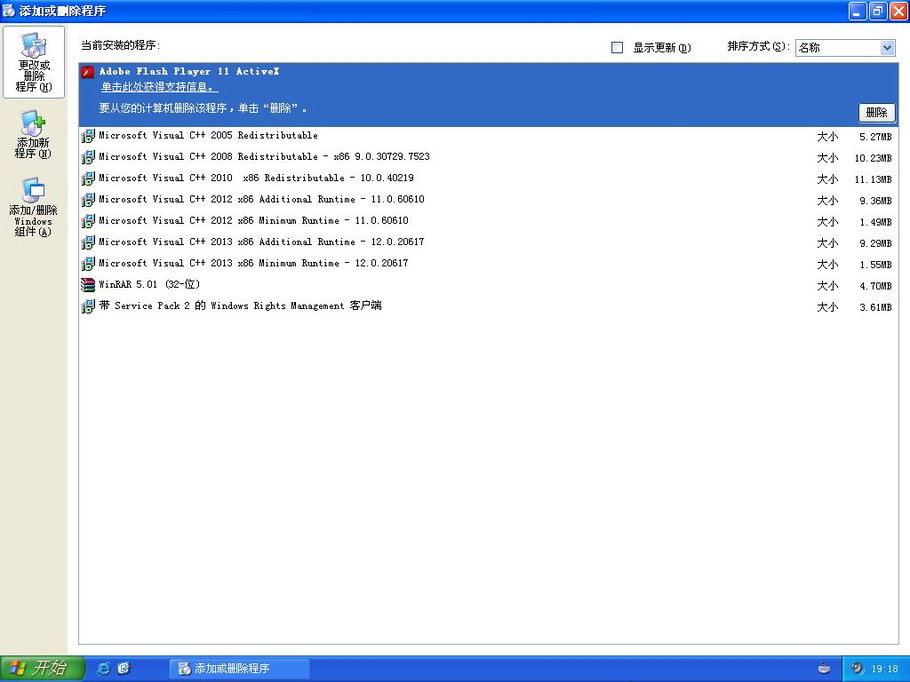Image resolution: width=910 pixels, height=682 pixels.
Task: Select WinRAR 5.01 (32-位) row
Action: (x=489, y=285)
